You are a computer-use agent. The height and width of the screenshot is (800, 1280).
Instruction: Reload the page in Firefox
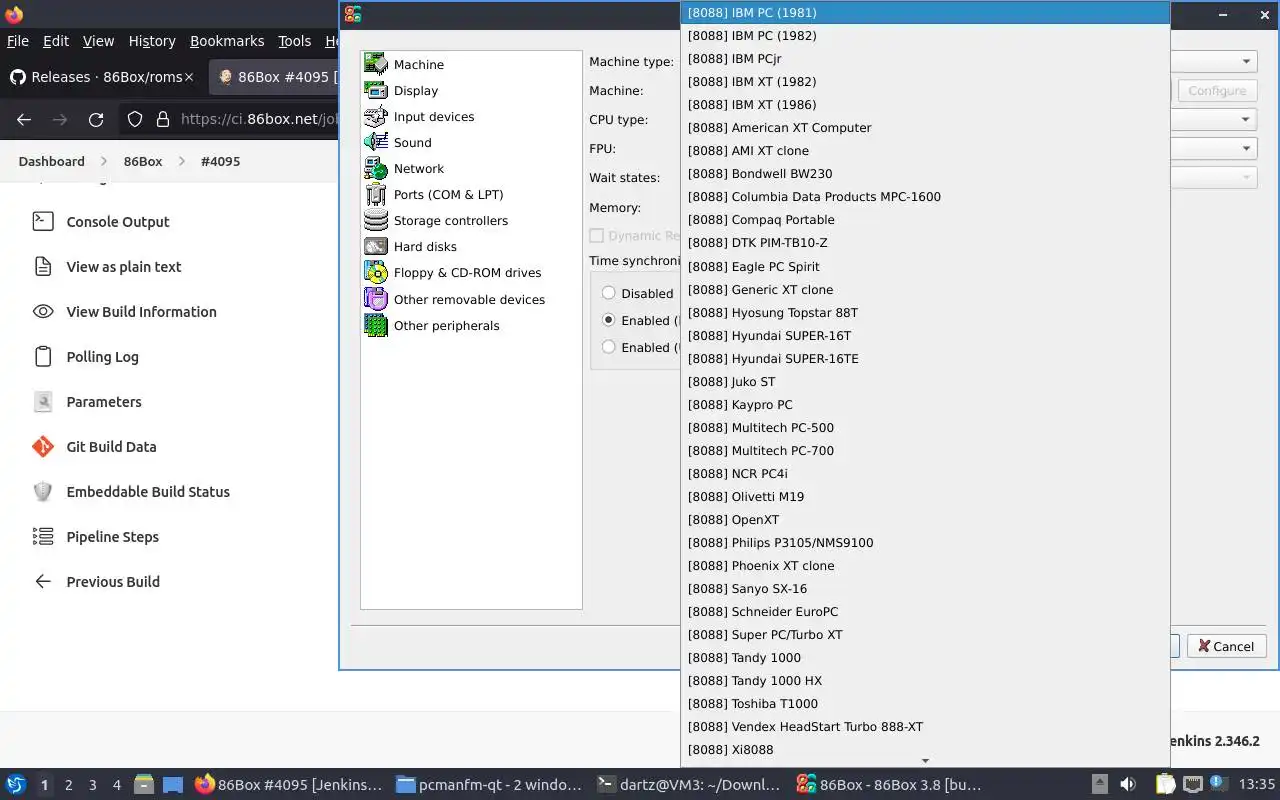click(x=96, y=119)
